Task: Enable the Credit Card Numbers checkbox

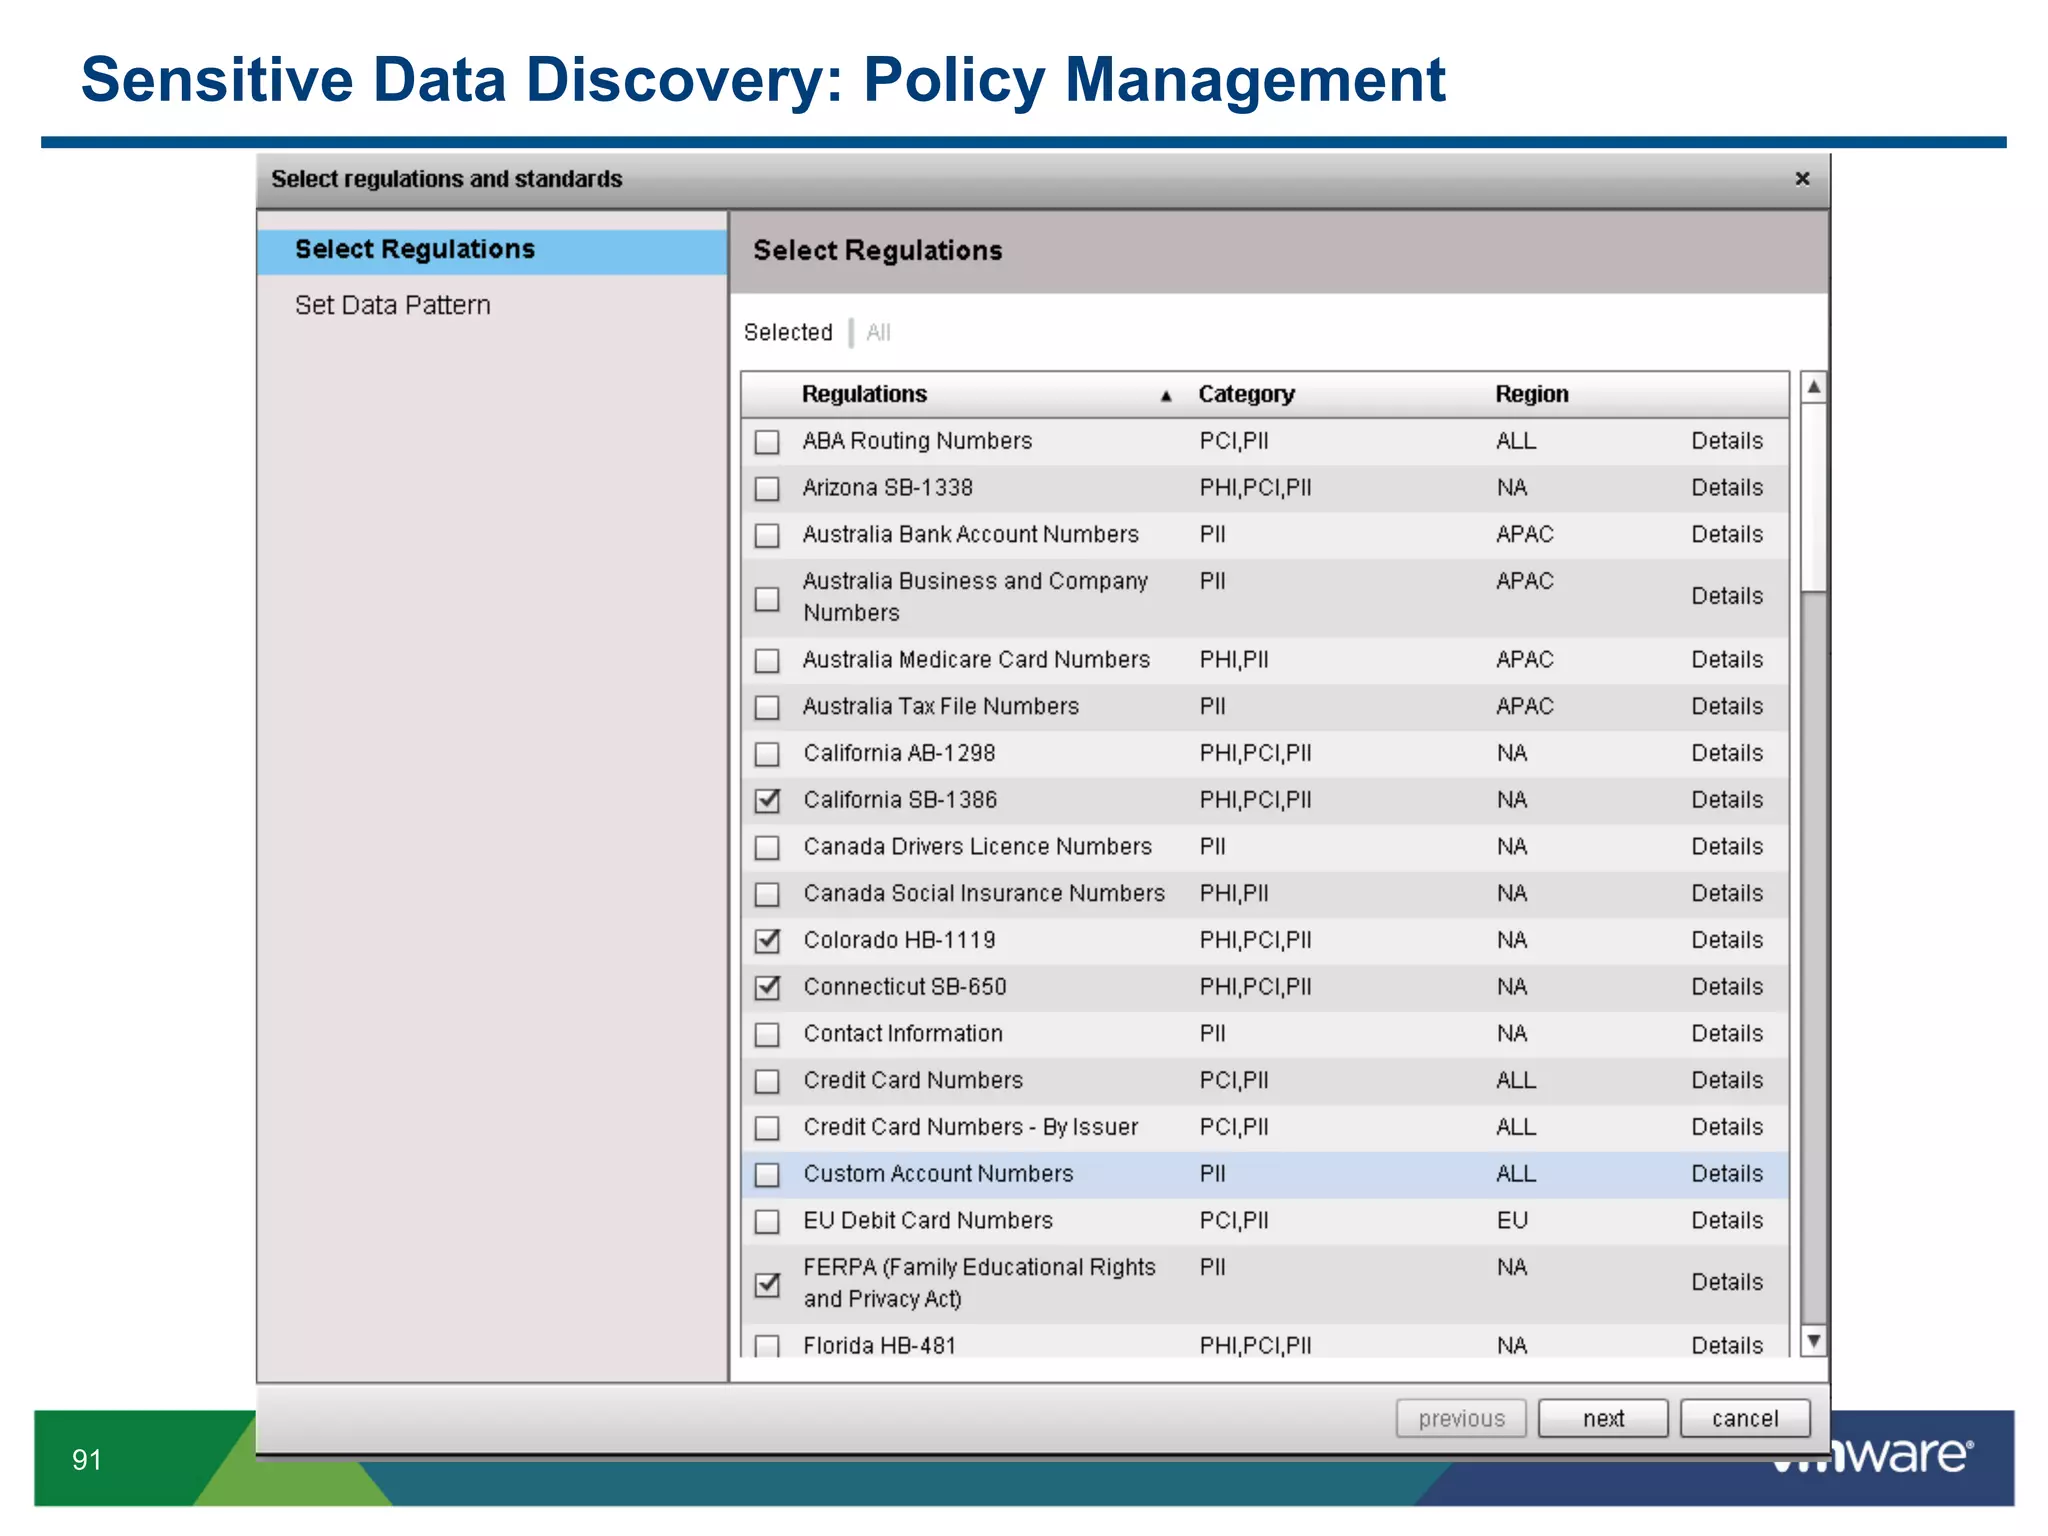Action: (767, 1081)
